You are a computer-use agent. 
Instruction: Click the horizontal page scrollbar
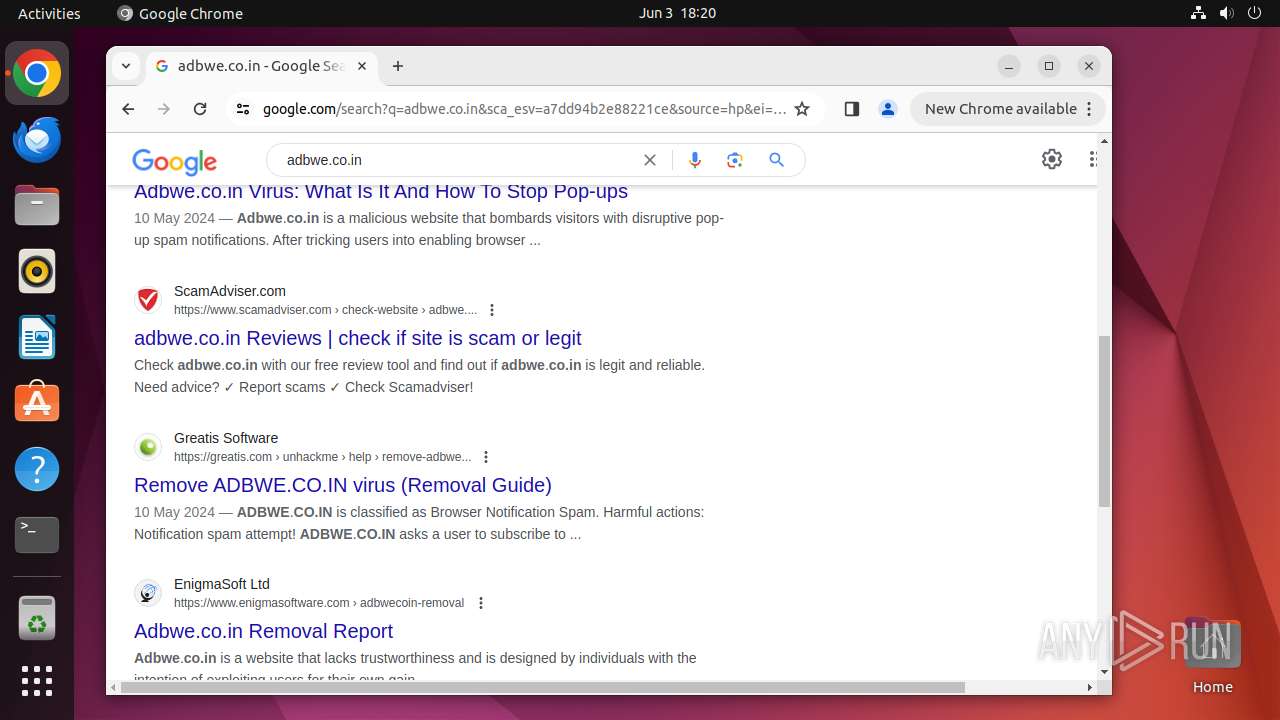tap(541, 687)
